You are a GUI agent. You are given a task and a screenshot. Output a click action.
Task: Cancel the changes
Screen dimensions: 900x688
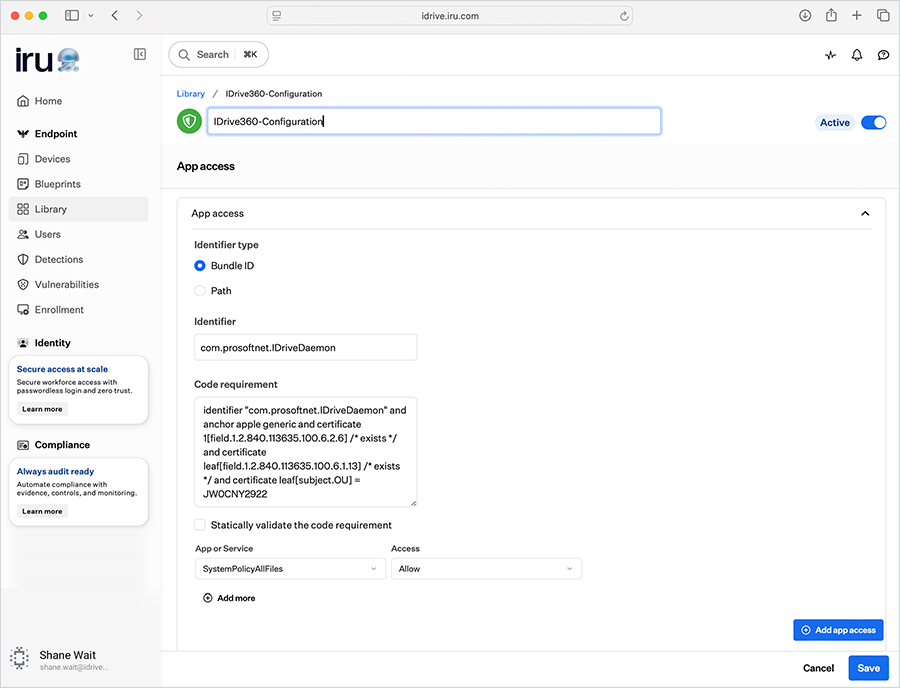coord(818,668)
